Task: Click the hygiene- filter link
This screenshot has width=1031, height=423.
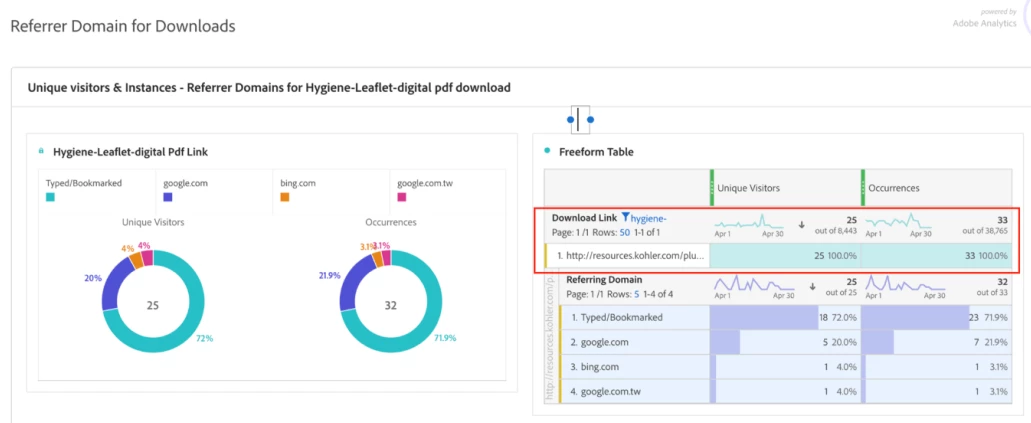Action: click(x=650, y=218)
